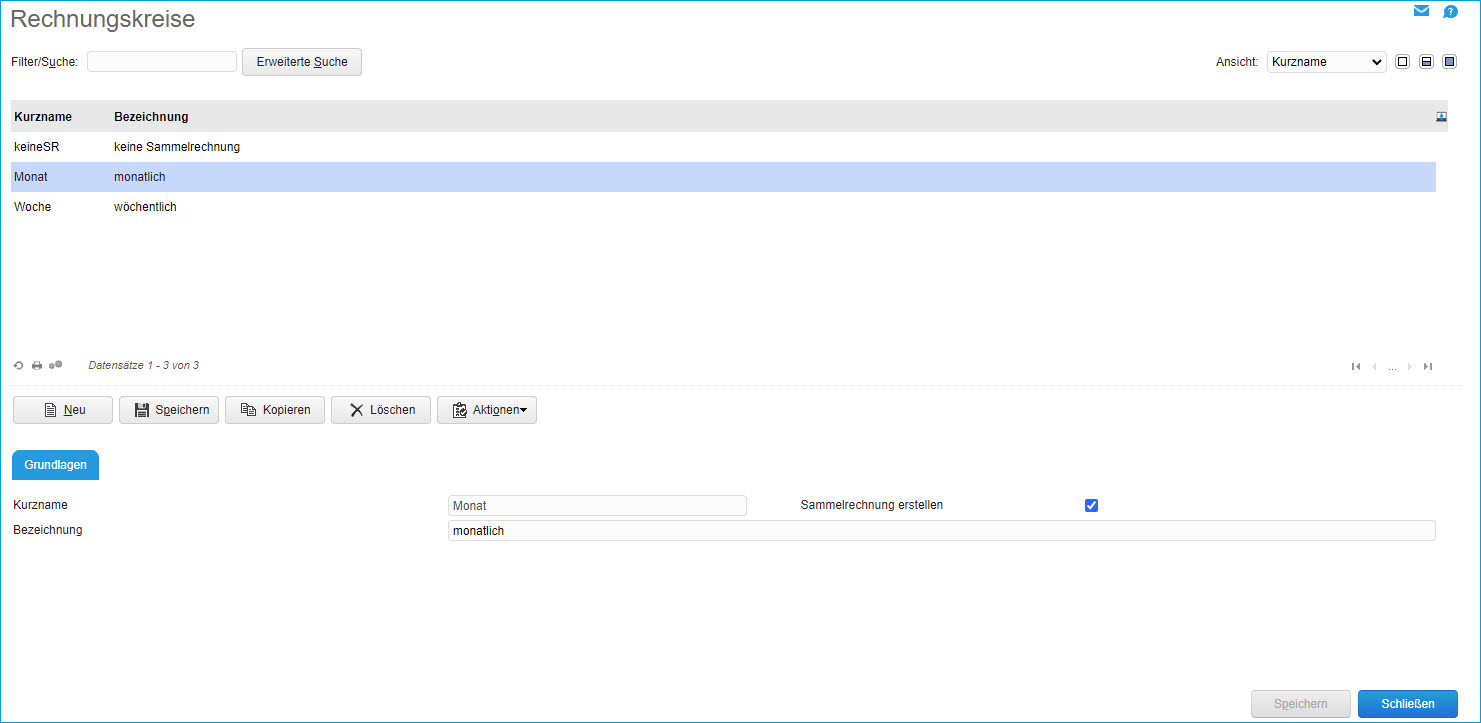This screenshot has width=1481, height=723.
Task: Switch to the empty square list-only layout
Action: (1402, 62)
